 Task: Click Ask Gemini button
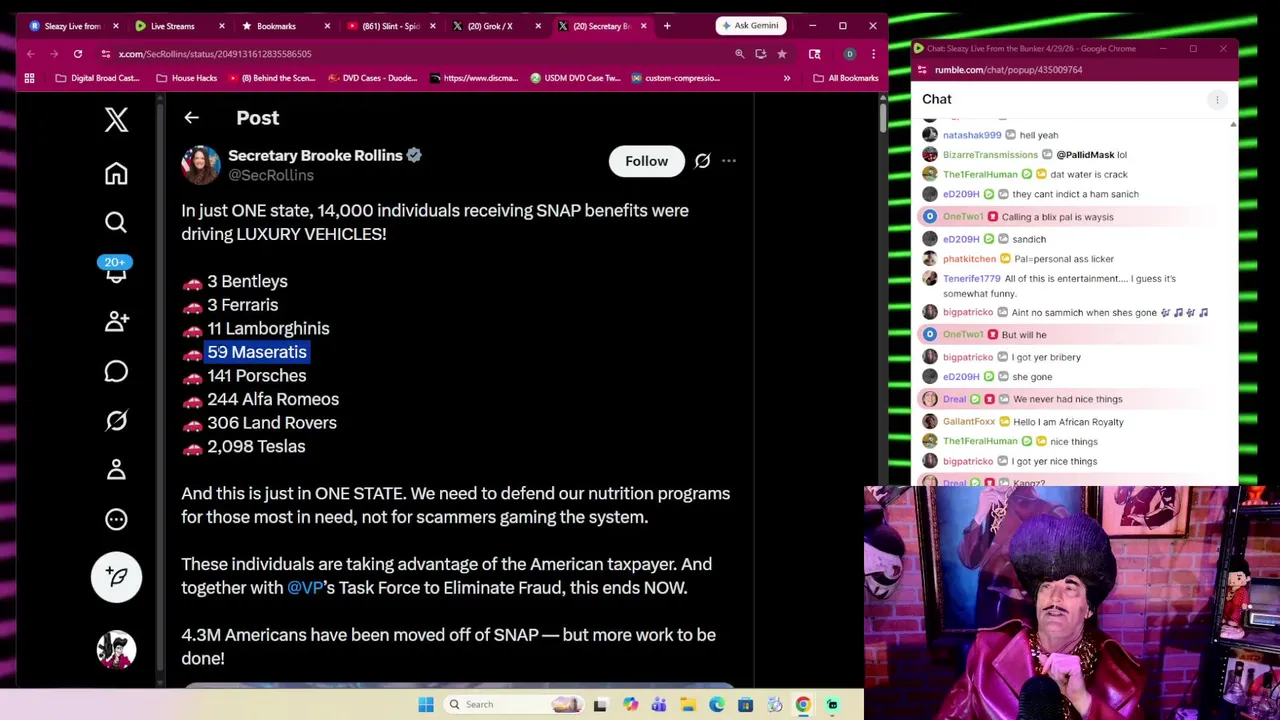pyautogui.click(x=750, y=26)
